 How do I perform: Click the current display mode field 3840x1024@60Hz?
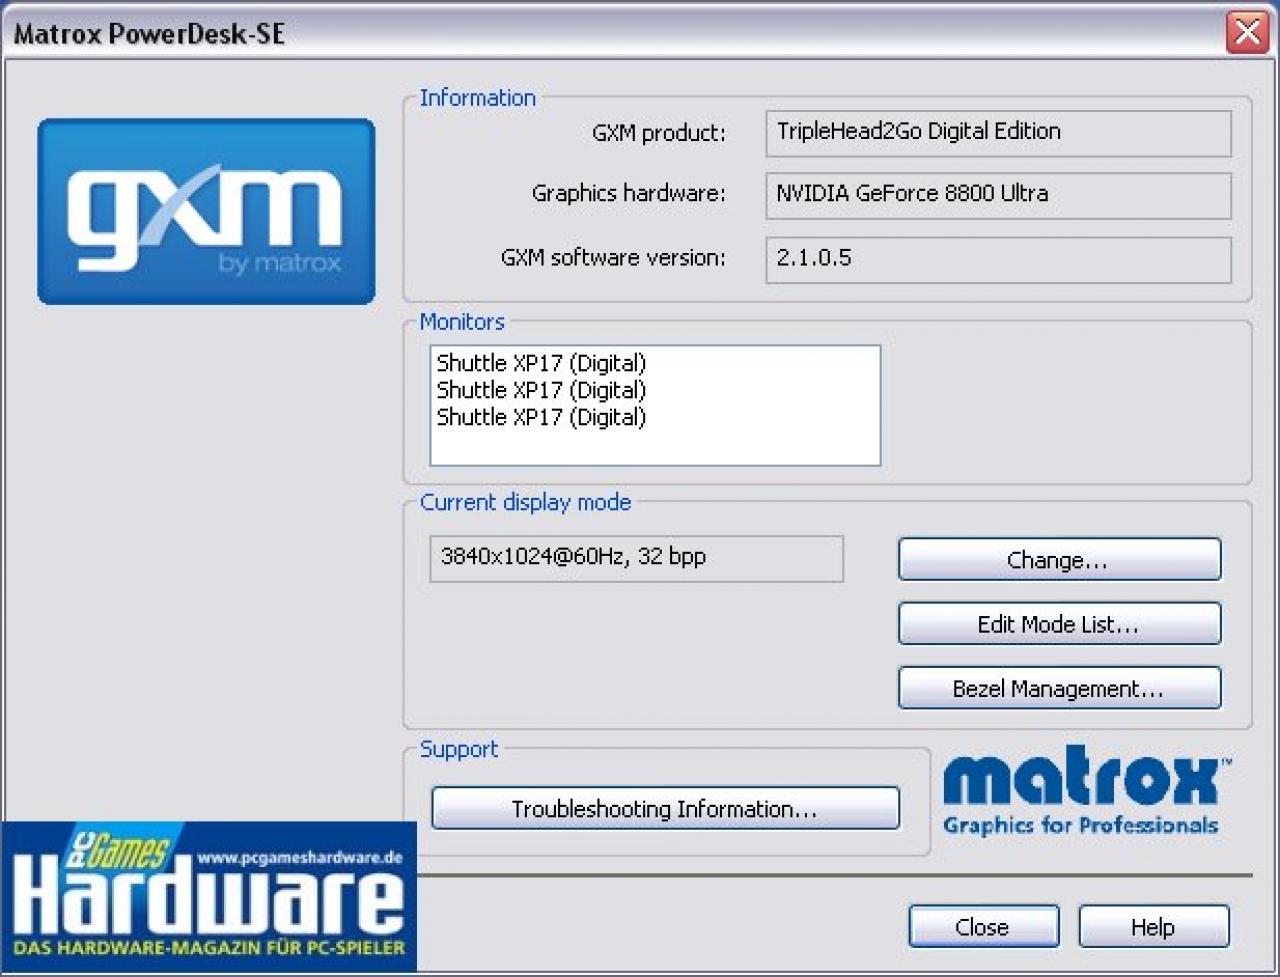[636, 558]
